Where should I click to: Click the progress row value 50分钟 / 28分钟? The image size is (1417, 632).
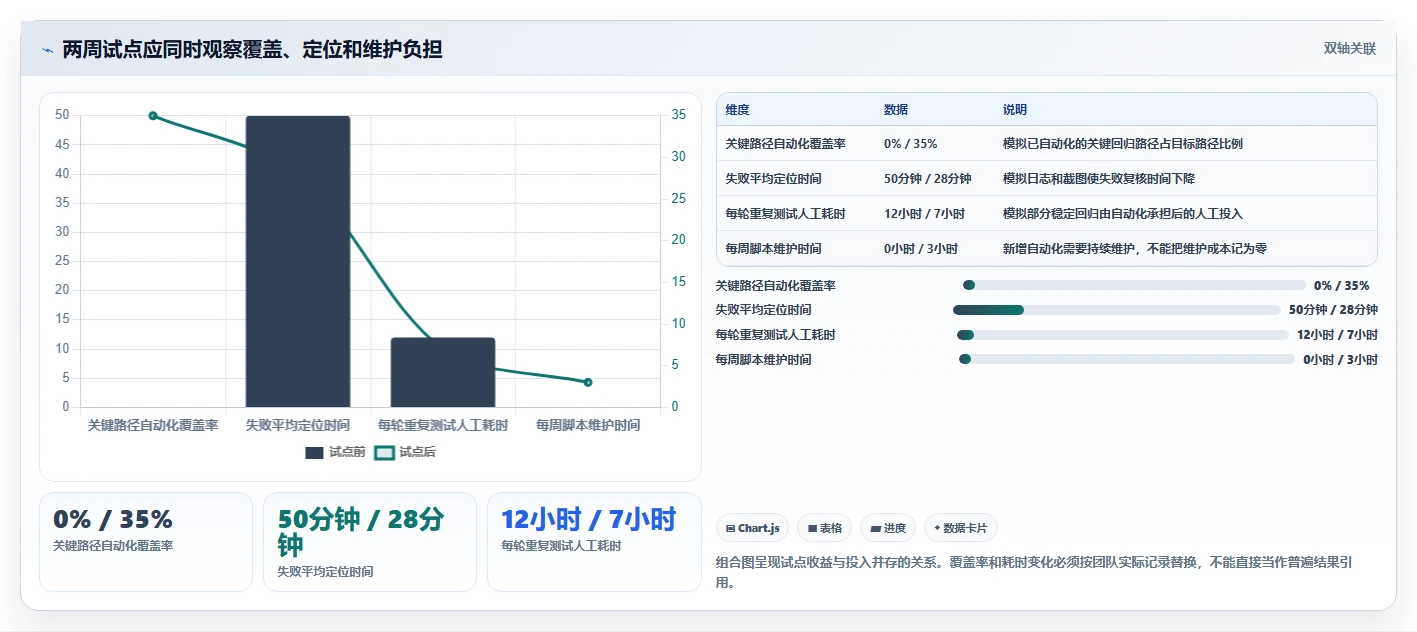(1333, 310)
